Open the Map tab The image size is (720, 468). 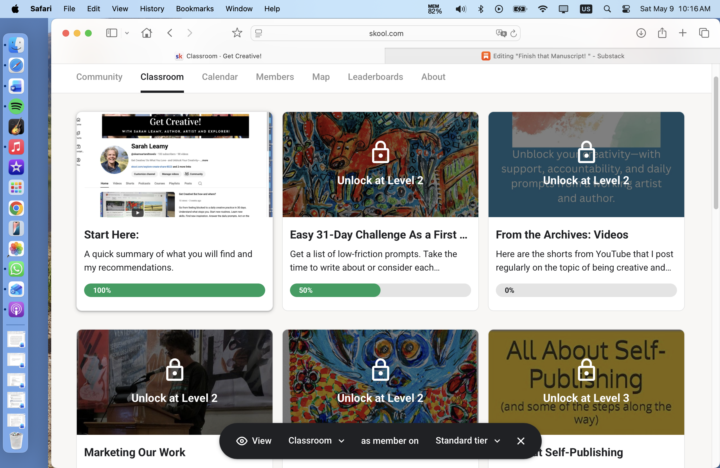321,77
